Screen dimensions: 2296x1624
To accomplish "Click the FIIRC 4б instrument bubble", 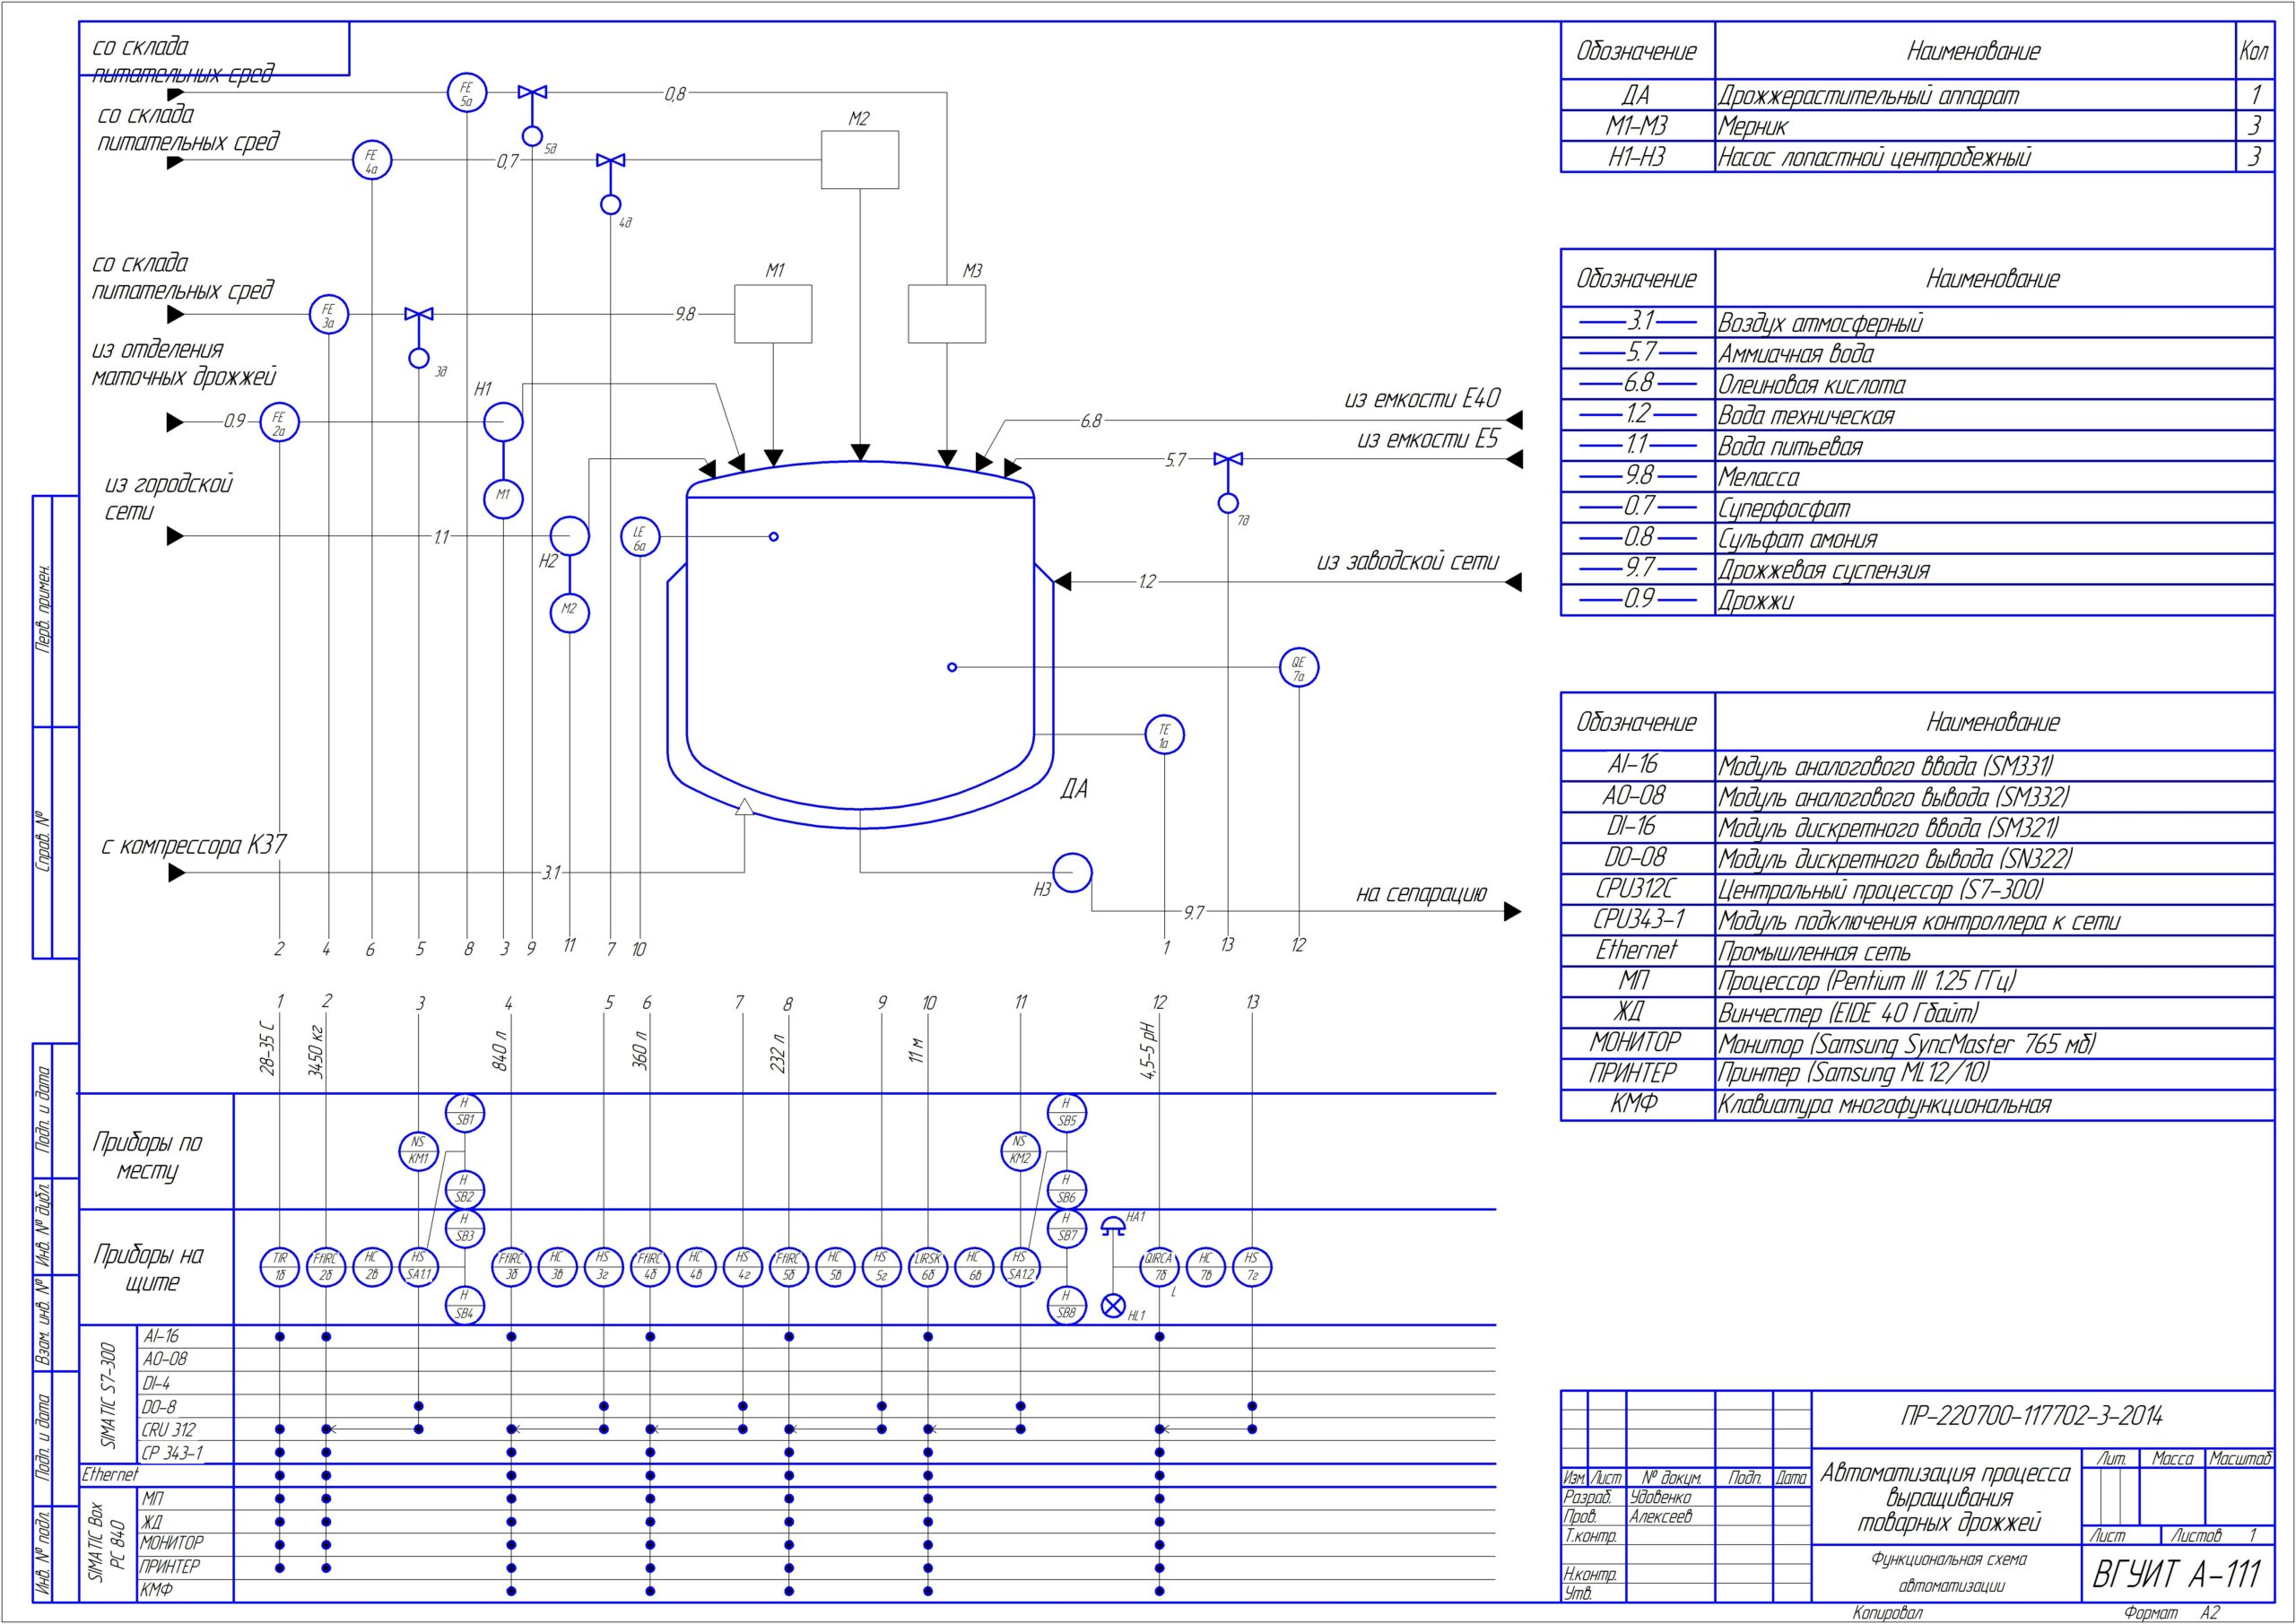I will tap(650, 1267).
